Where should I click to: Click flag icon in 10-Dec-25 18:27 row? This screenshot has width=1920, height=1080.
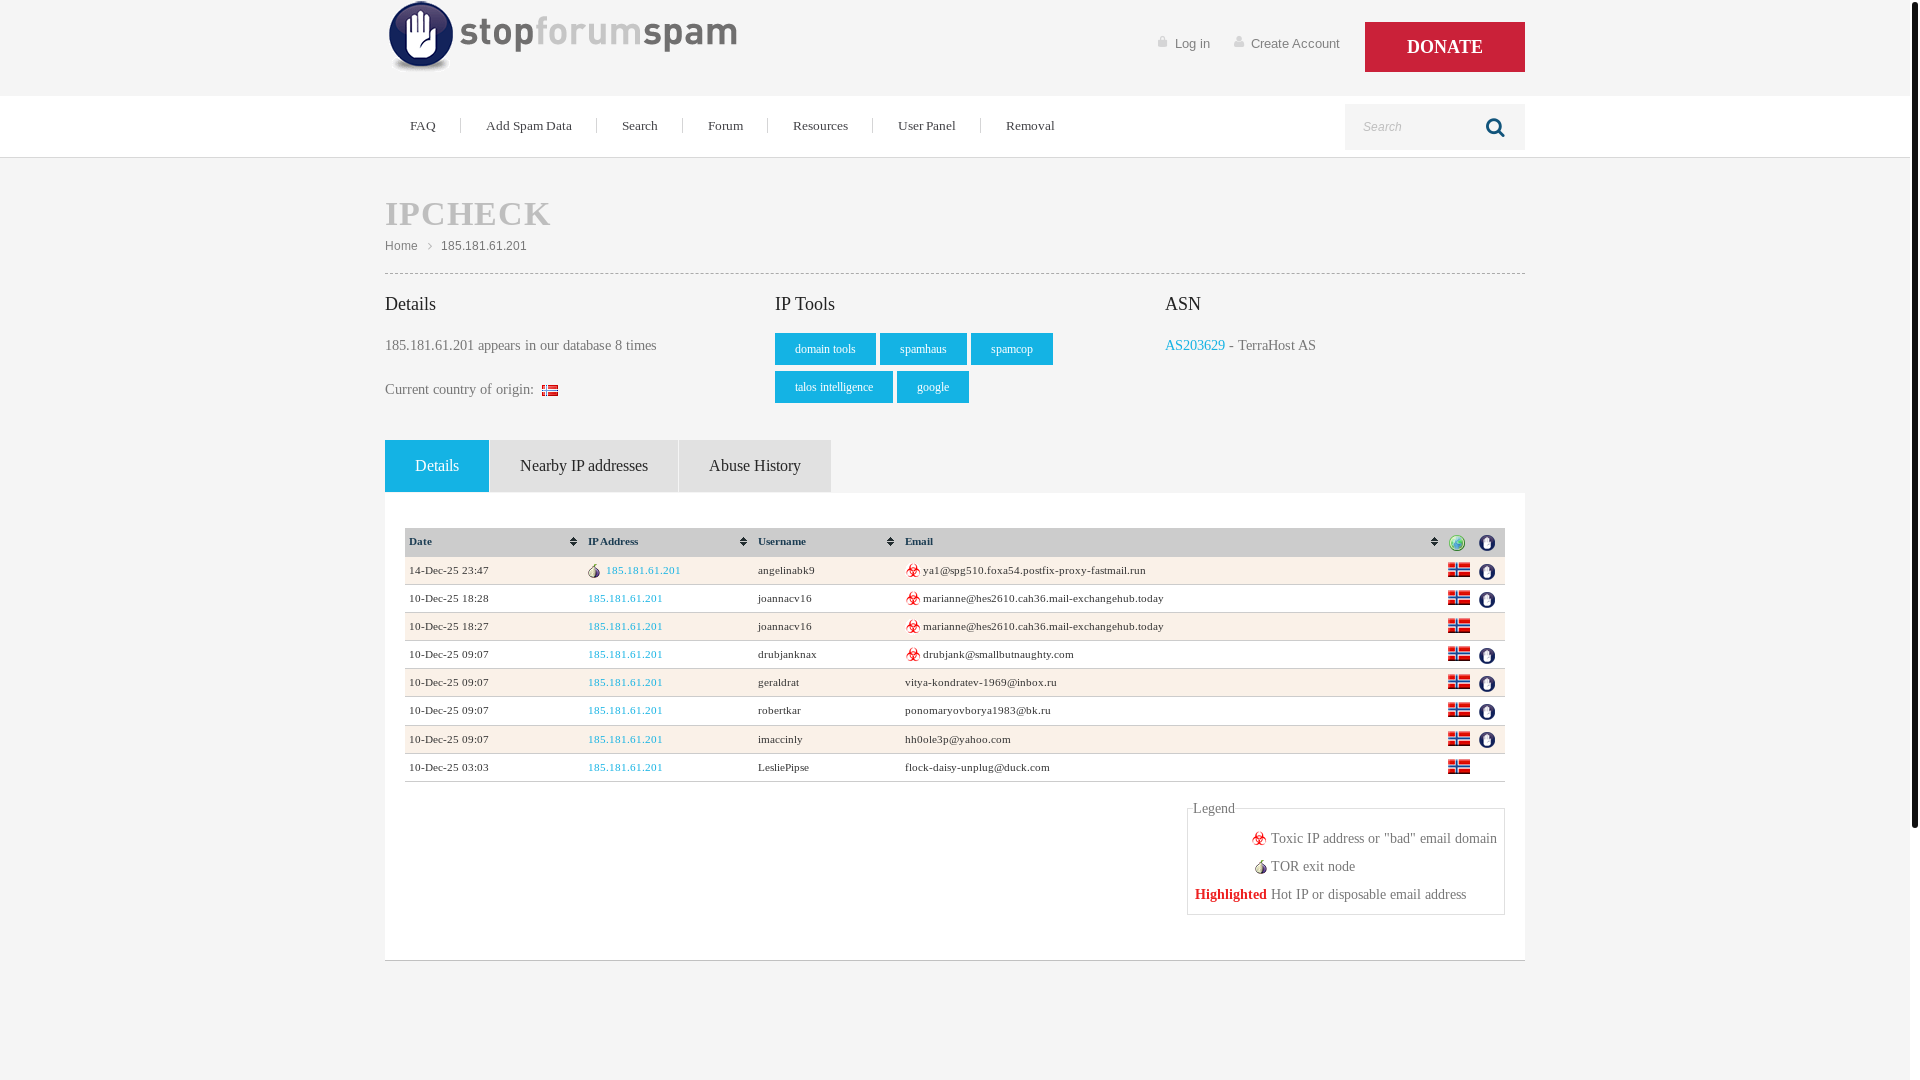[1459, 626]
